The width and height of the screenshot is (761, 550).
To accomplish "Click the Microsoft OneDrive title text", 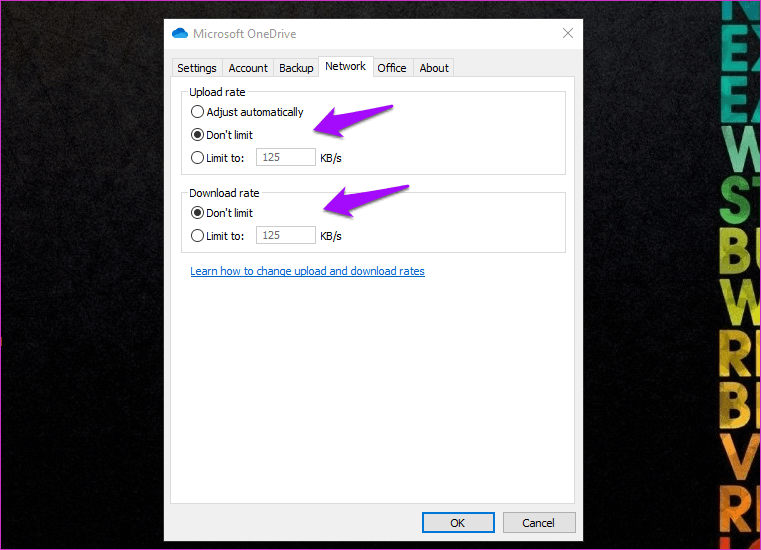I will point(245,33).
